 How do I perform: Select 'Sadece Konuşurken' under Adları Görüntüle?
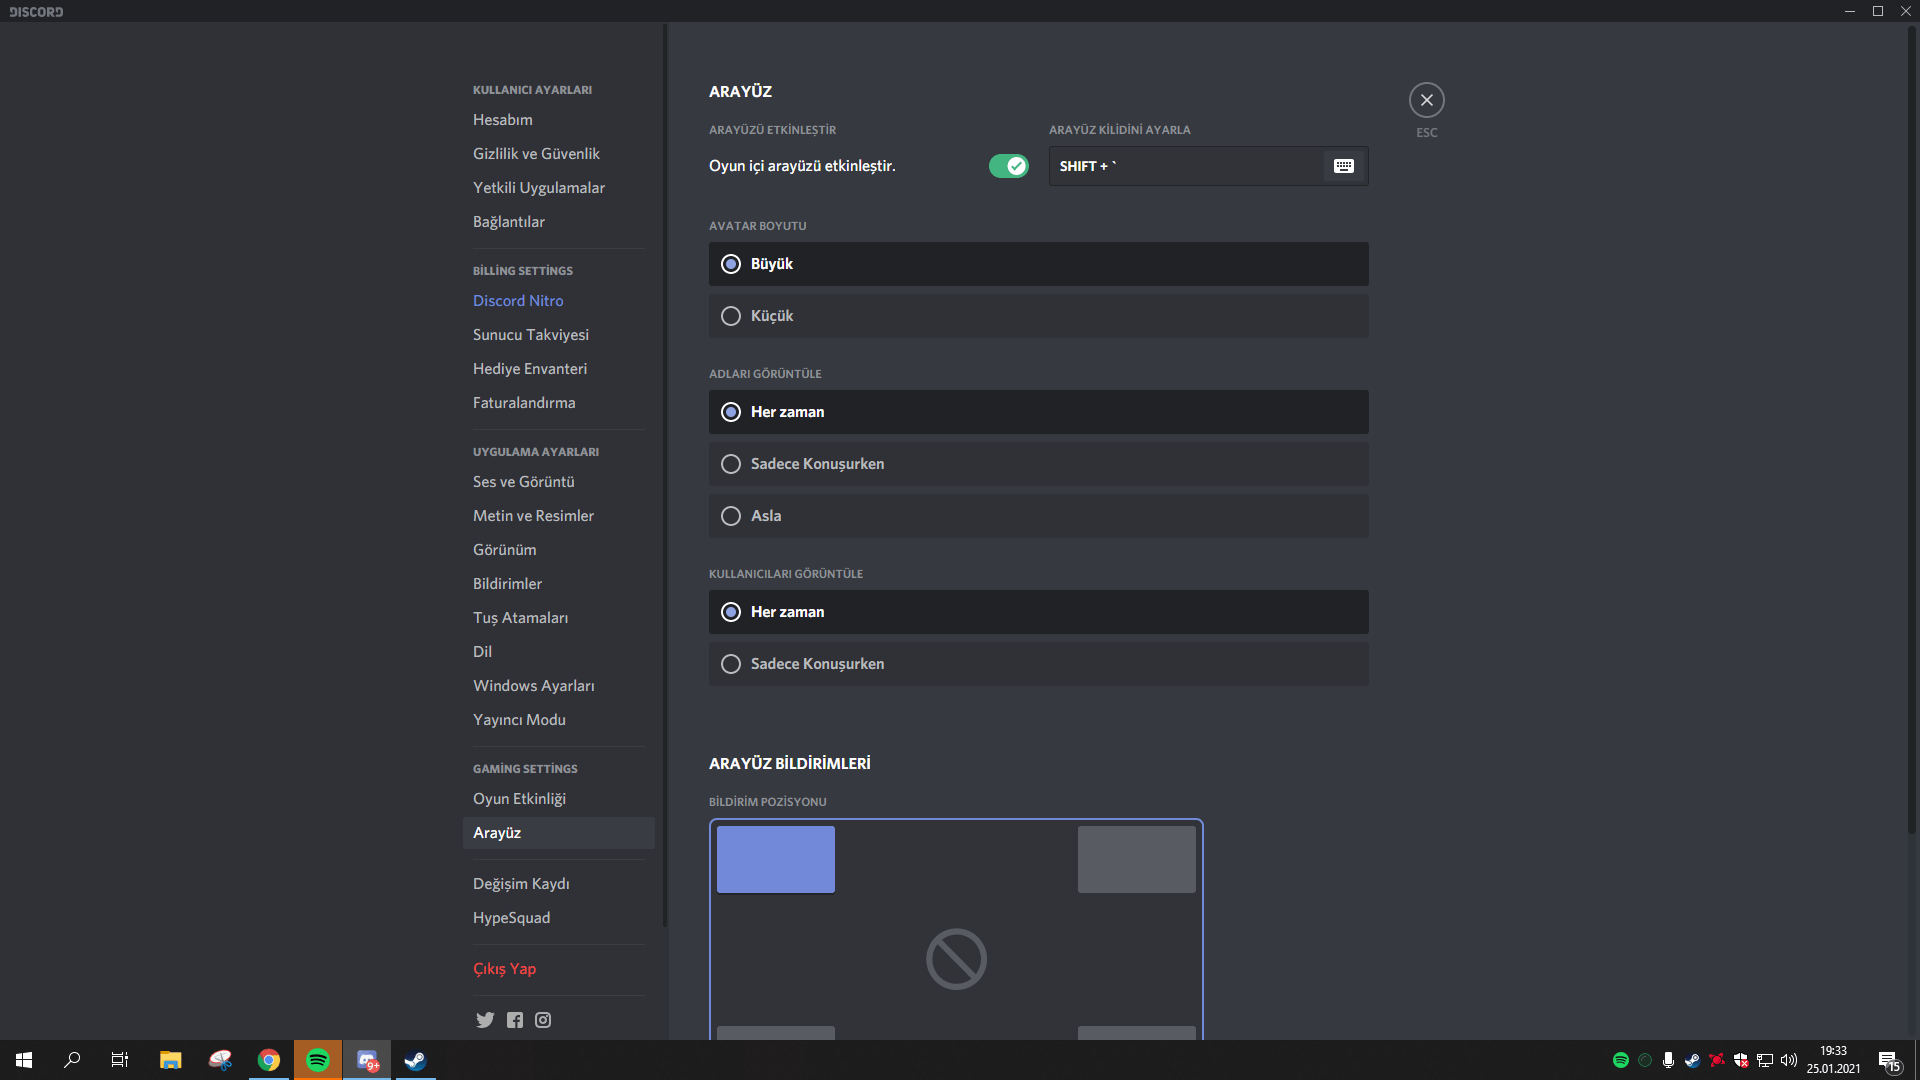coord(1038,464)
